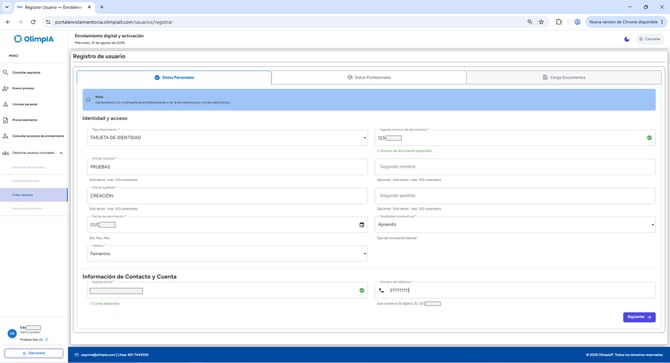Click the info icon in the blue Nota banner
670x363 pixels.
88,100
